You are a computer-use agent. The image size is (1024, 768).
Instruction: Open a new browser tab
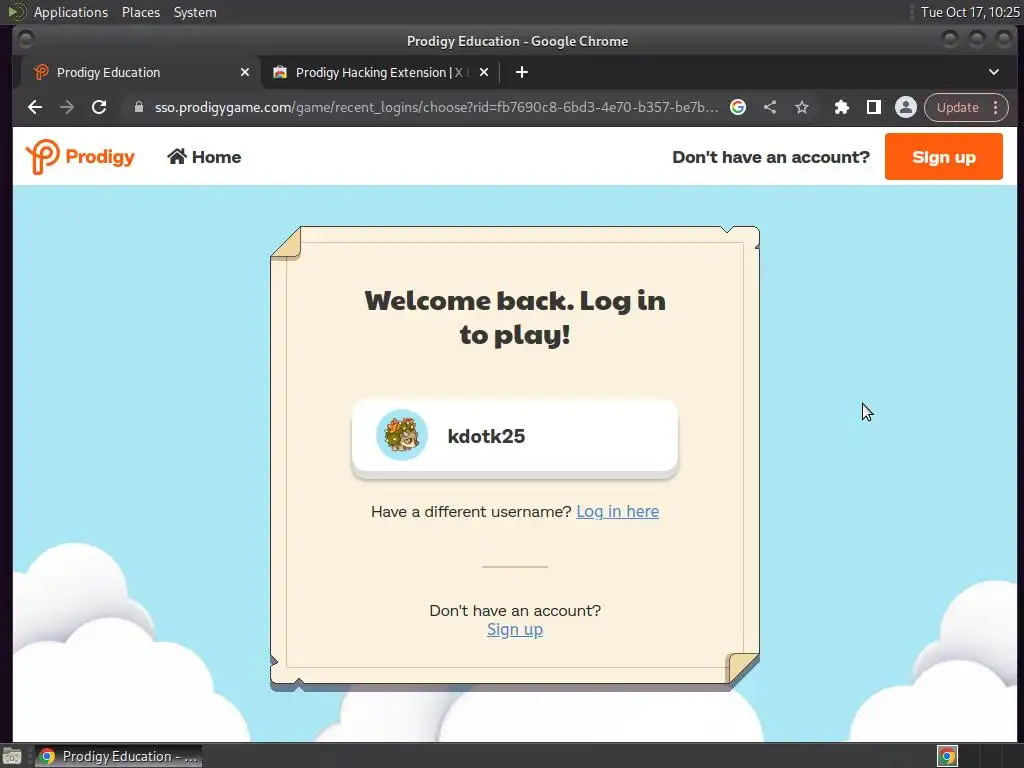coord(521,72)
